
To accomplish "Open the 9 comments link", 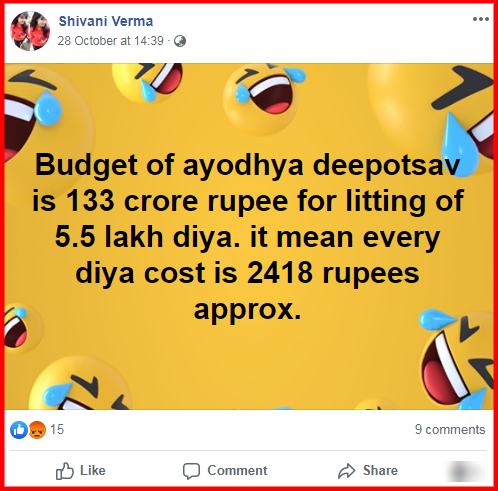I will coord(450,429).
